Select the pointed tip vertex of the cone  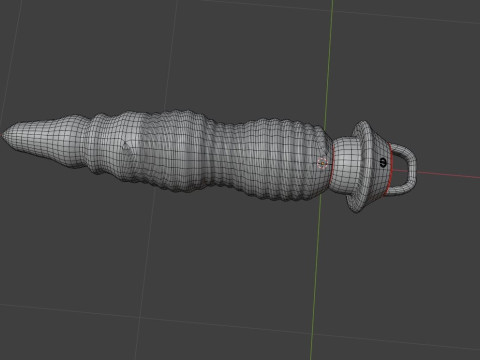pos(3,135)
